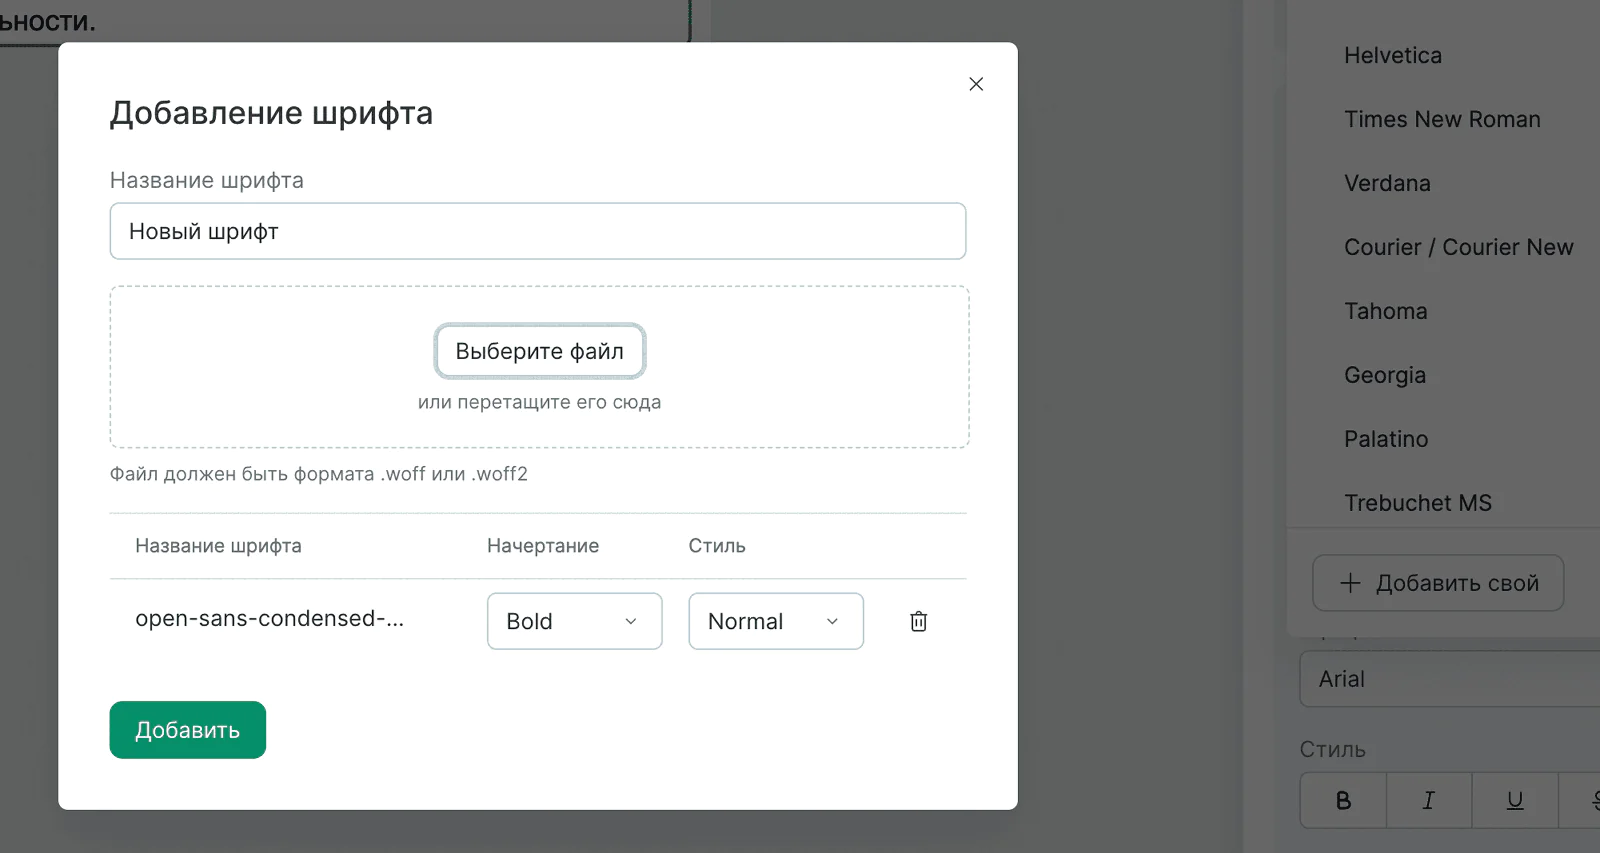Pick Trebuchet MS font
This screenshot has height=853, width=1600.
click(1417, 503)
